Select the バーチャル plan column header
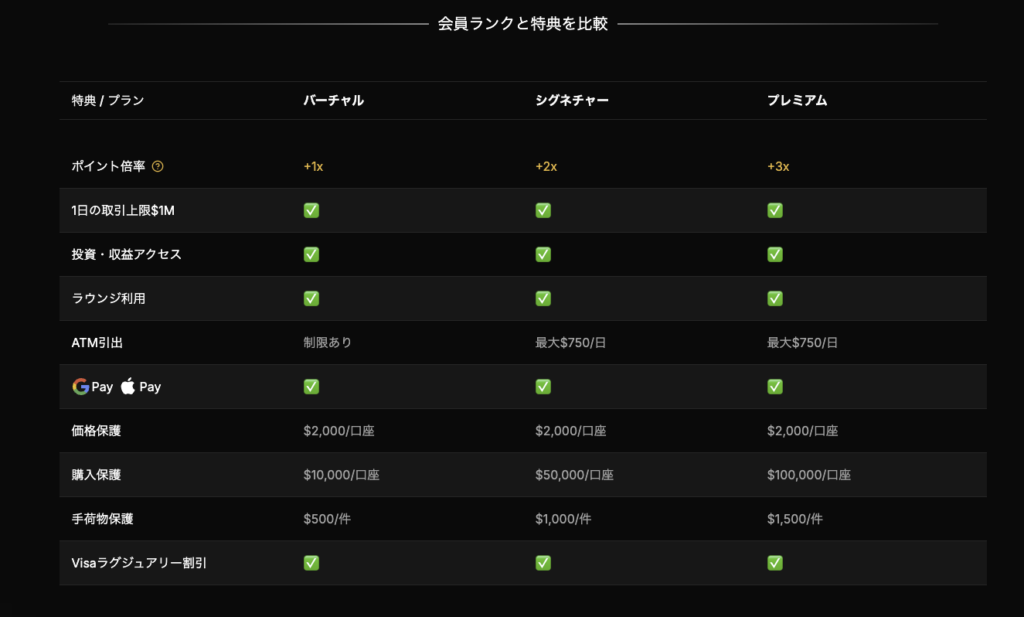This screenshot has width=1024, height=617. [333, 101]
